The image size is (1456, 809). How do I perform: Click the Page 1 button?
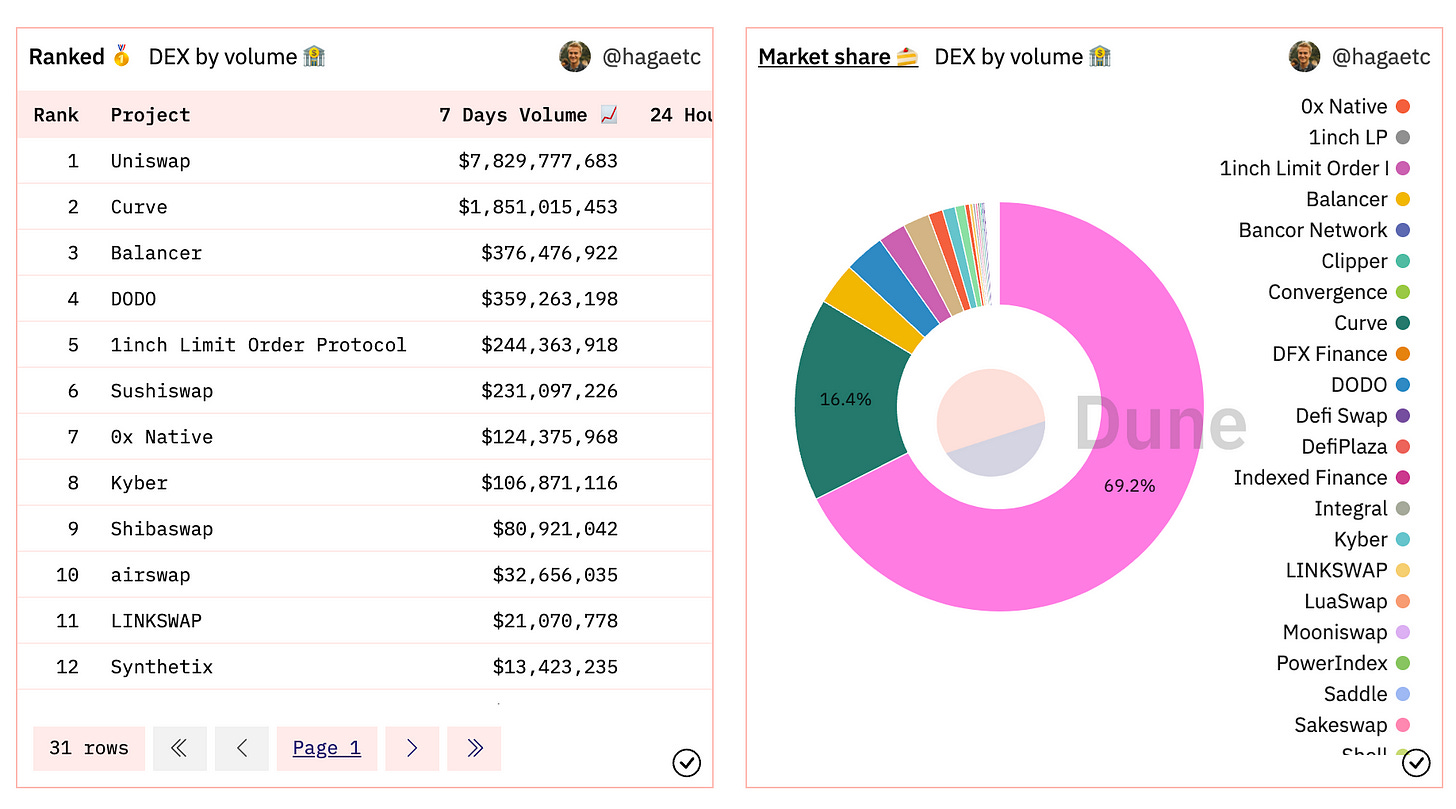point(327,748)
